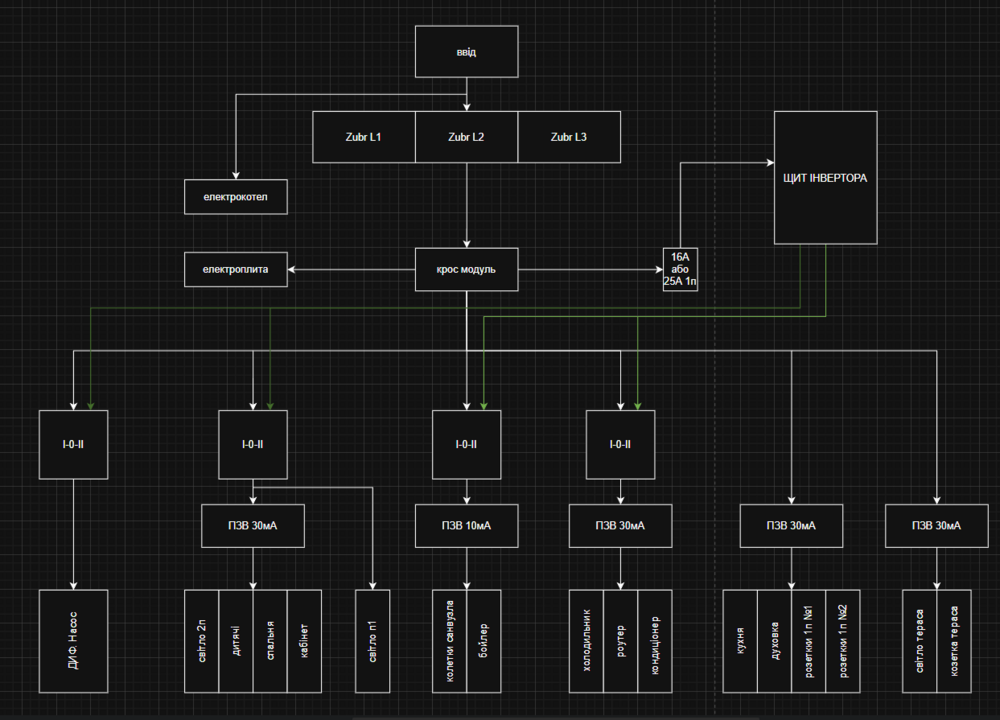
Task: Click the Zubr L1 block
Action: pyautogui.click(x=364, y=137)
